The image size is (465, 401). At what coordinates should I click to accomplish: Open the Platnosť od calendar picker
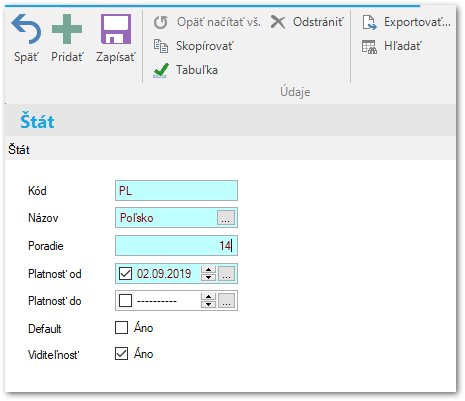pos(226,274)
